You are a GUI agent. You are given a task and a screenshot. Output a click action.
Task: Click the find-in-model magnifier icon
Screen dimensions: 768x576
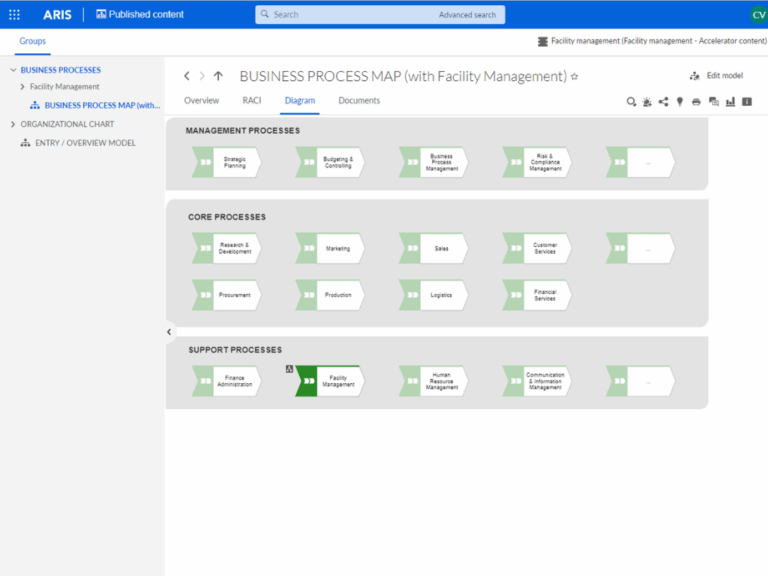coord(631,102)
